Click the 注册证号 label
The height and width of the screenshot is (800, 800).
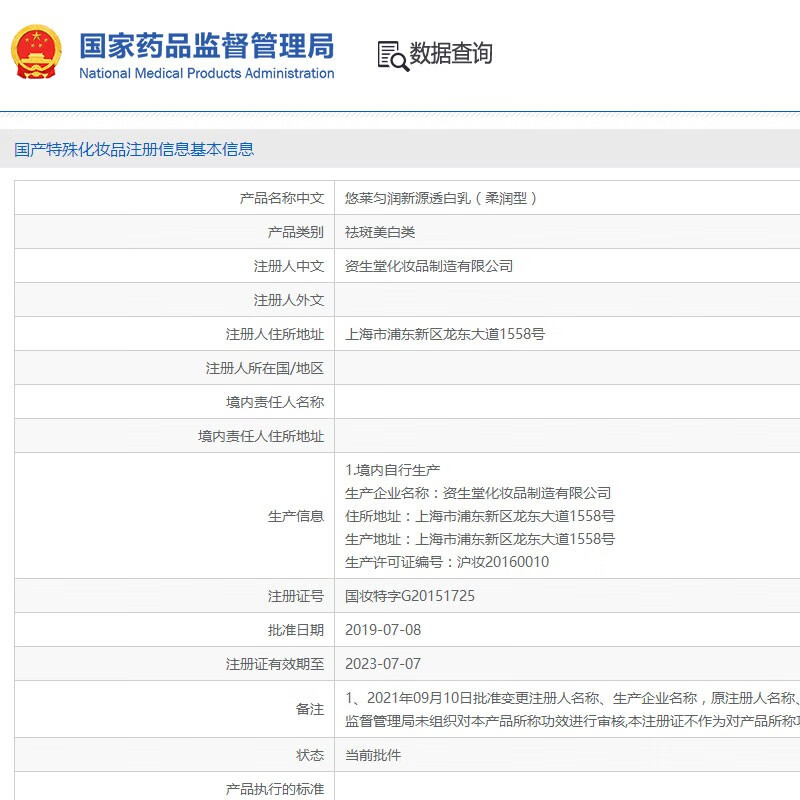[296, 596]
